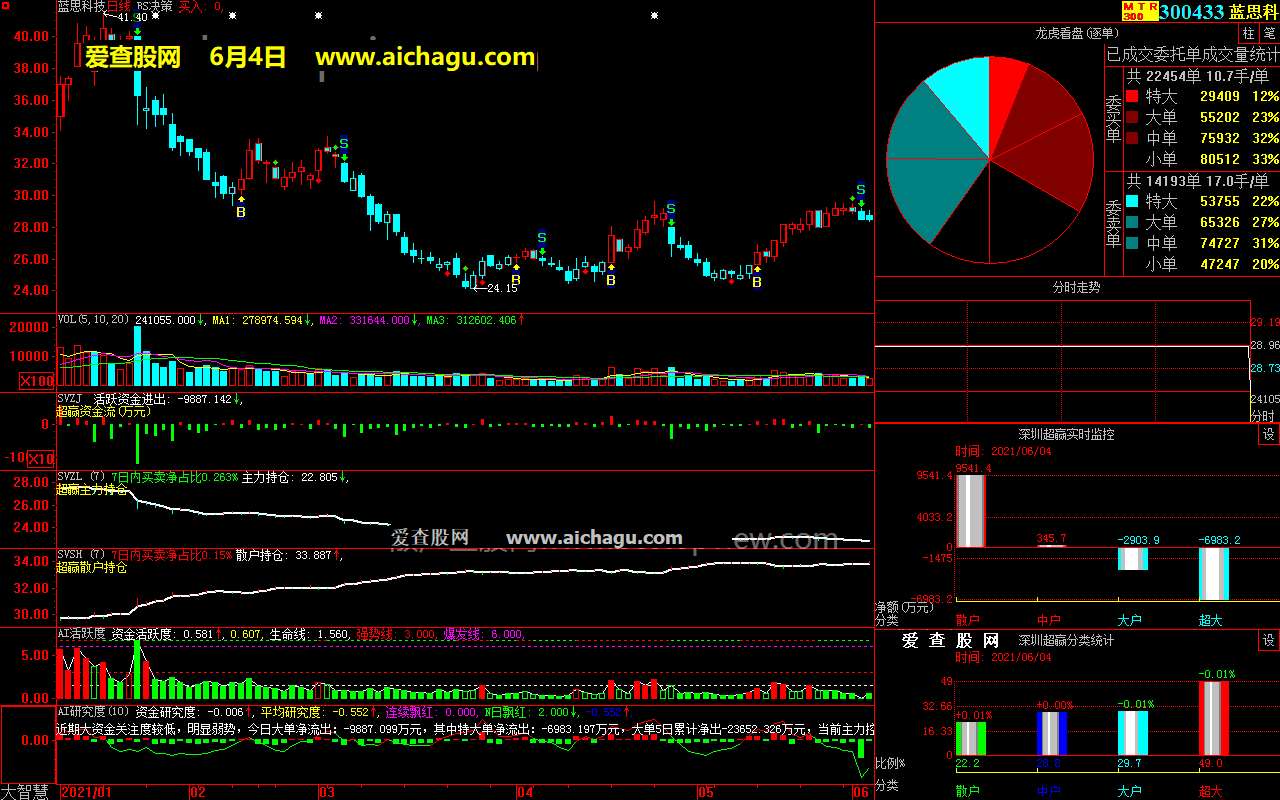Click the 日线 period label in chart header
This screenshot has width=1280, height=800.
click(x=119, y=6)
